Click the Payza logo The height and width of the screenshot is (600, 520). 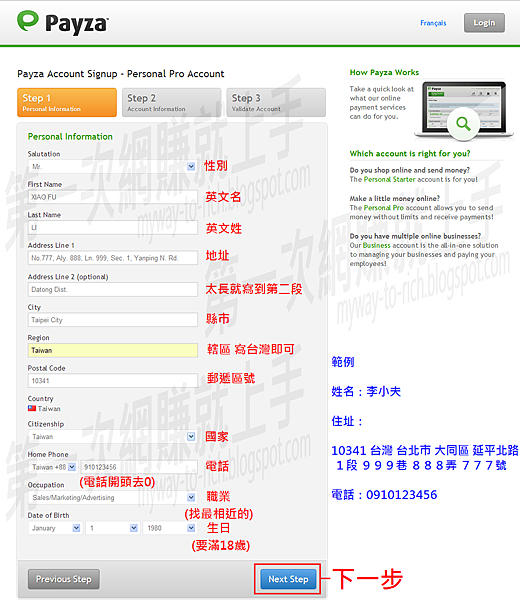pos(63,22)
